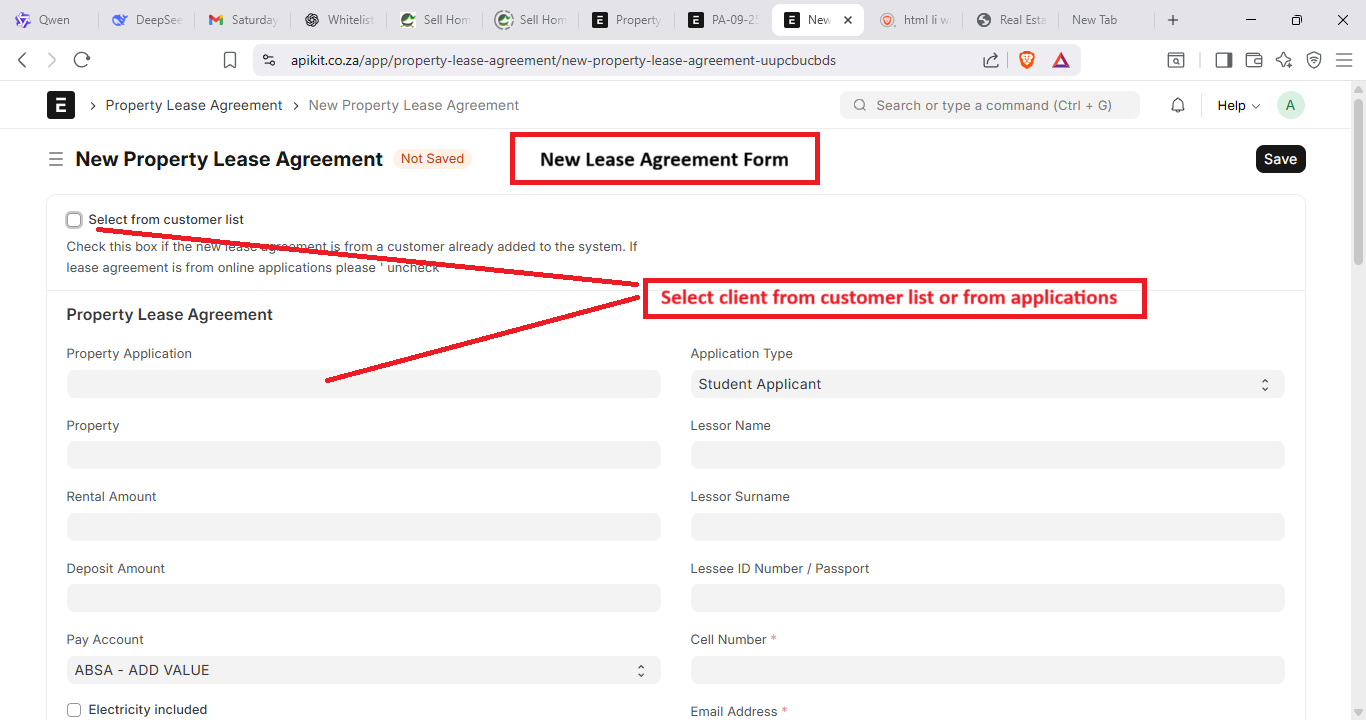The width and height of the screenshot is (1366, 720).
Task: Switch to the Gmail 'Saturday' tab
Action: tap(243, 20)
